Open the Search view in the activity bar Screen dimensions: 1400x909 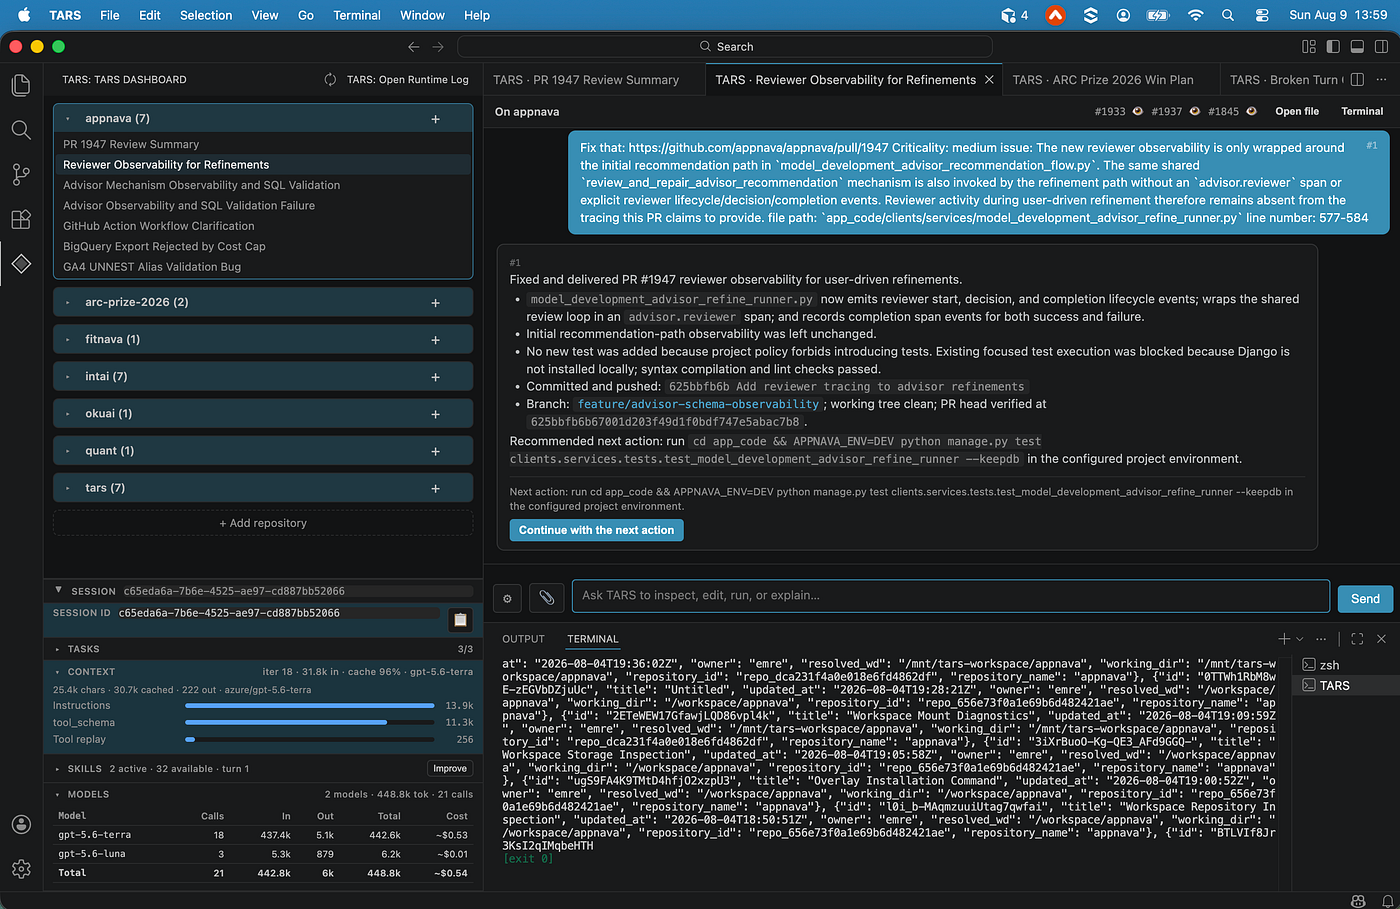(x=21, y=130)
